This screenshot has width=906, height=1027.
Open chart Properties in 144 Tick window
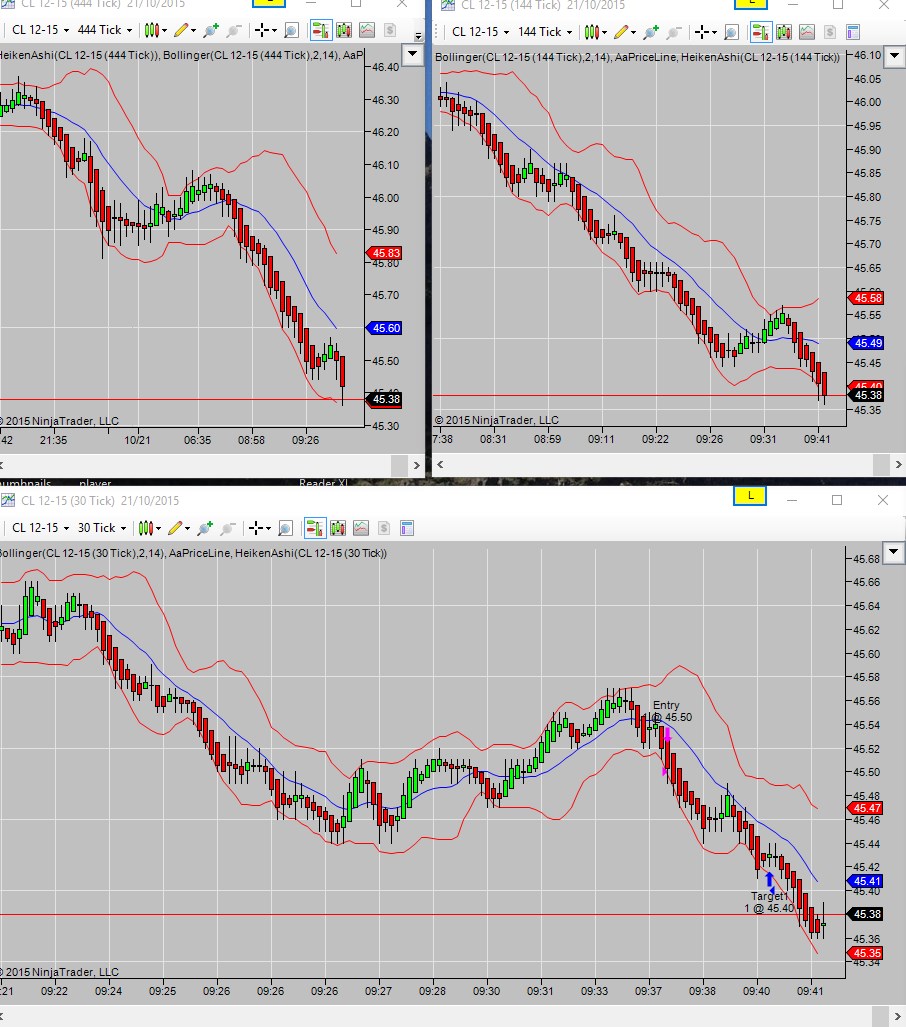point(852,31)
